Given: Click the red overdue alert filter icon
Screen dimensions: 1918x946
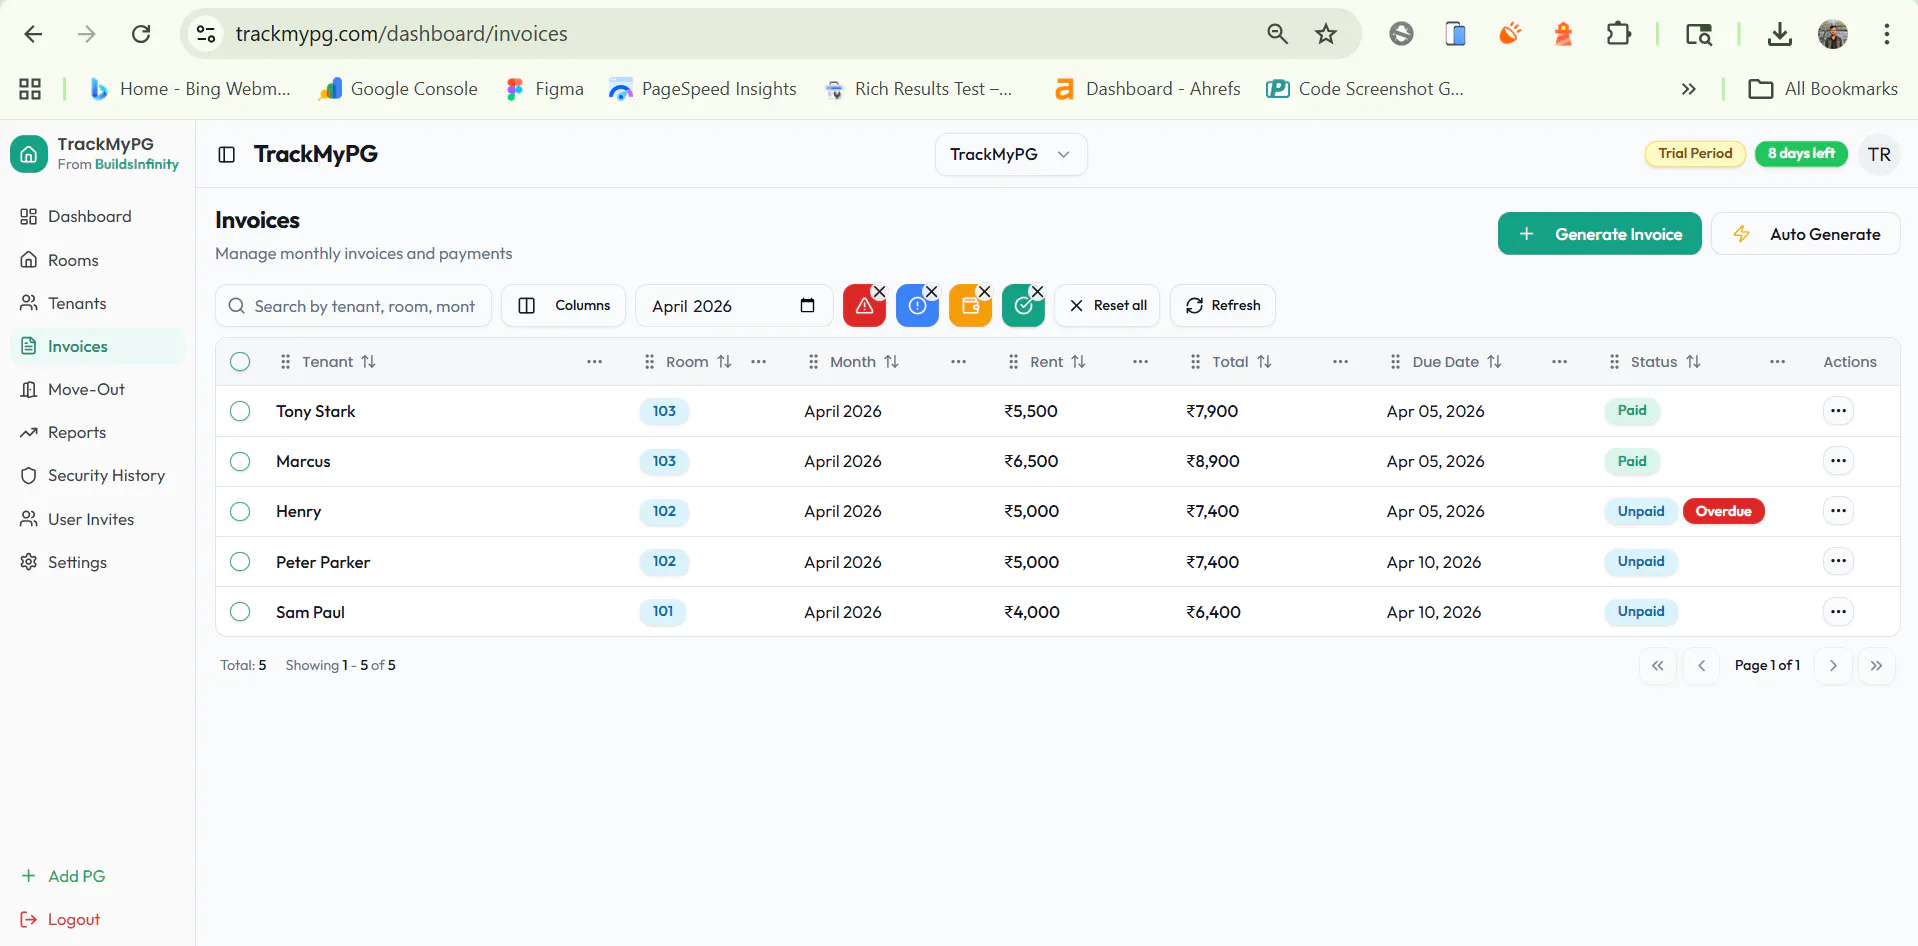Looking at the screenshot, I should (864, 306).
